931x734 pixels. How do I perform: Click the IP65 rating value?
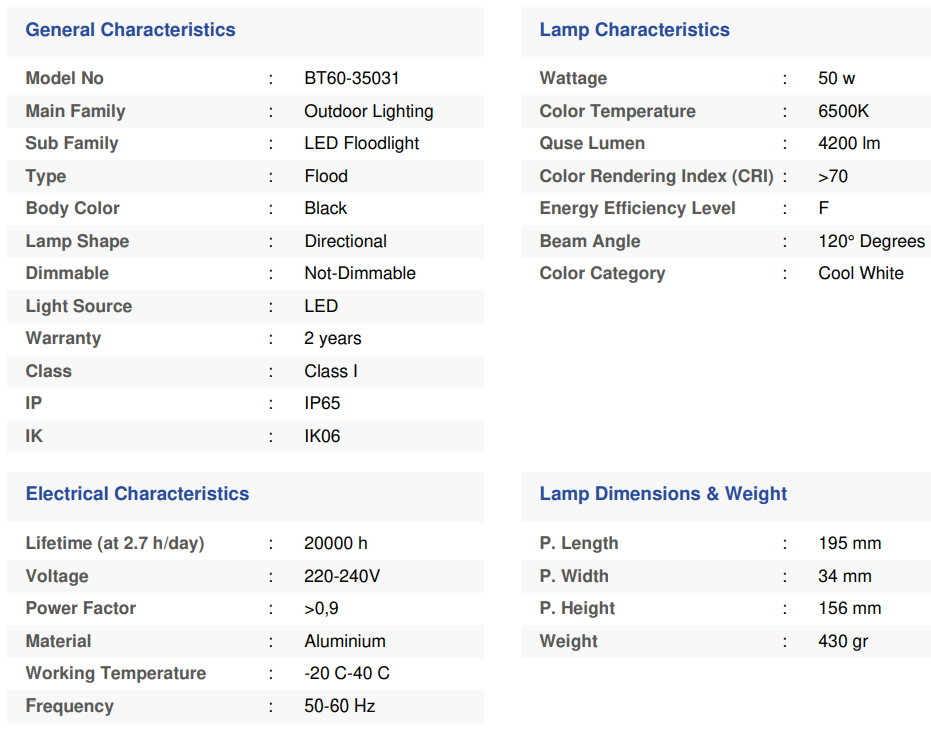point(322,403)
